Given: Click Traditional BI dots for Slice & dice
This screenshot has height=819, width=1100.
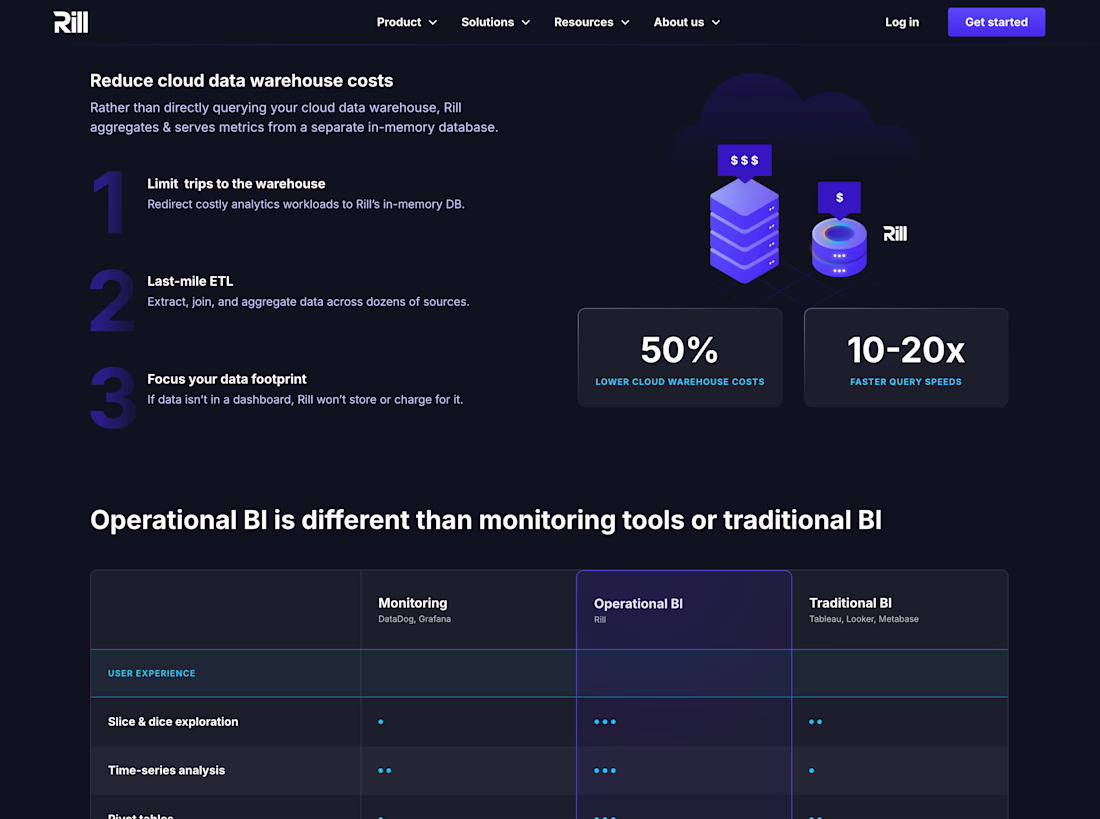Looking at the screenshot, I should tap(815, 721).
